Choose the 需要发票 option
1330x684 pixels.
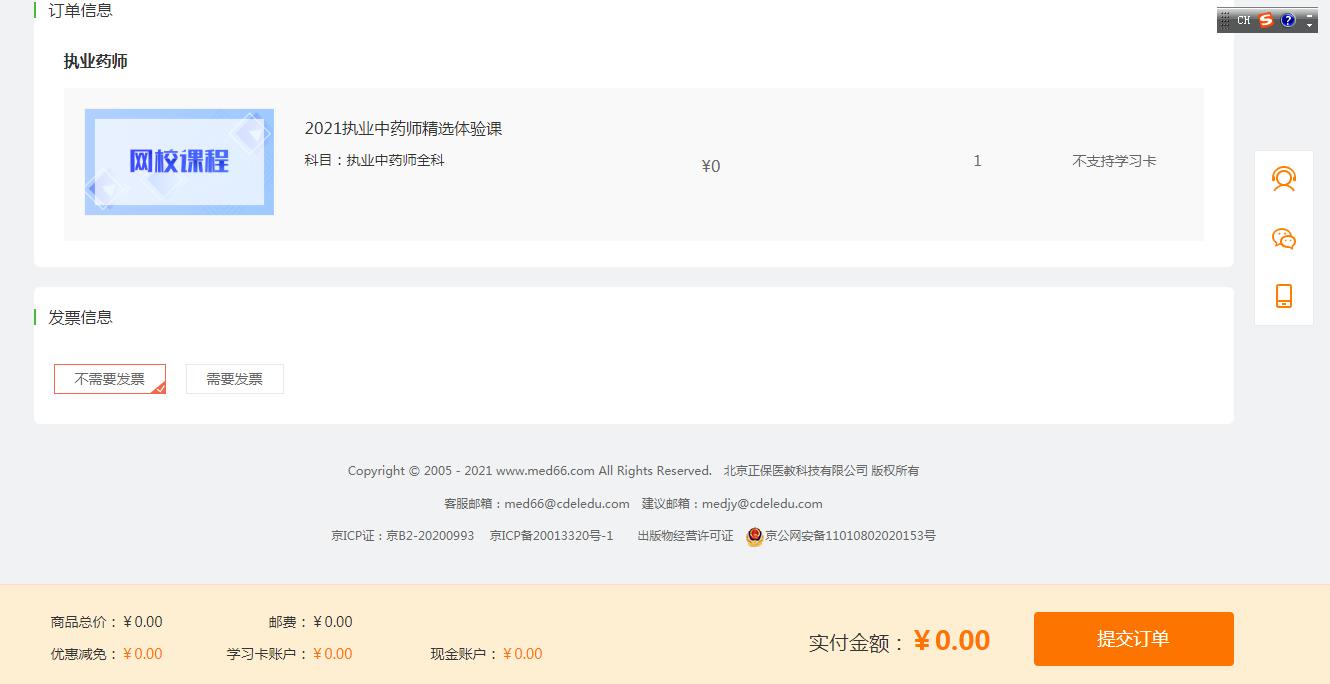pyautogui.click(x=235, y=379)
